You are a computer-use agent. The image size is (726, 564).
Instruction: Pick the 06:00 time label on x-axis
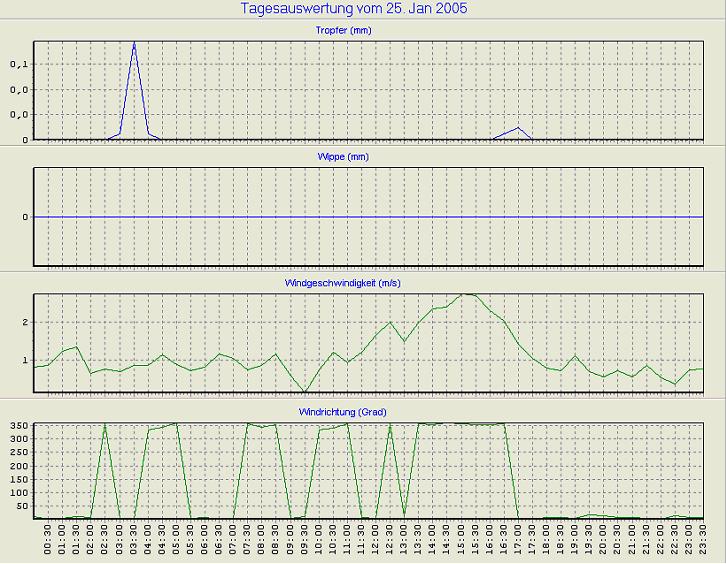(205, 542)
